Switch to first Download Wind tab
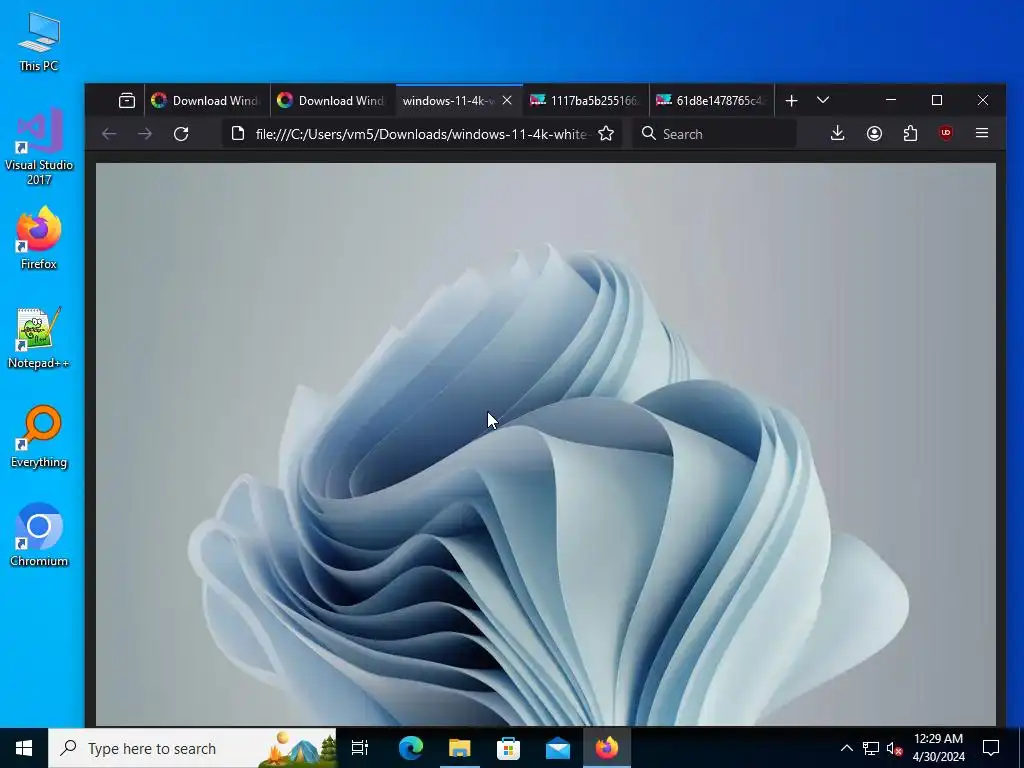Screen dimensions: 1024x768 pos(207,101)
